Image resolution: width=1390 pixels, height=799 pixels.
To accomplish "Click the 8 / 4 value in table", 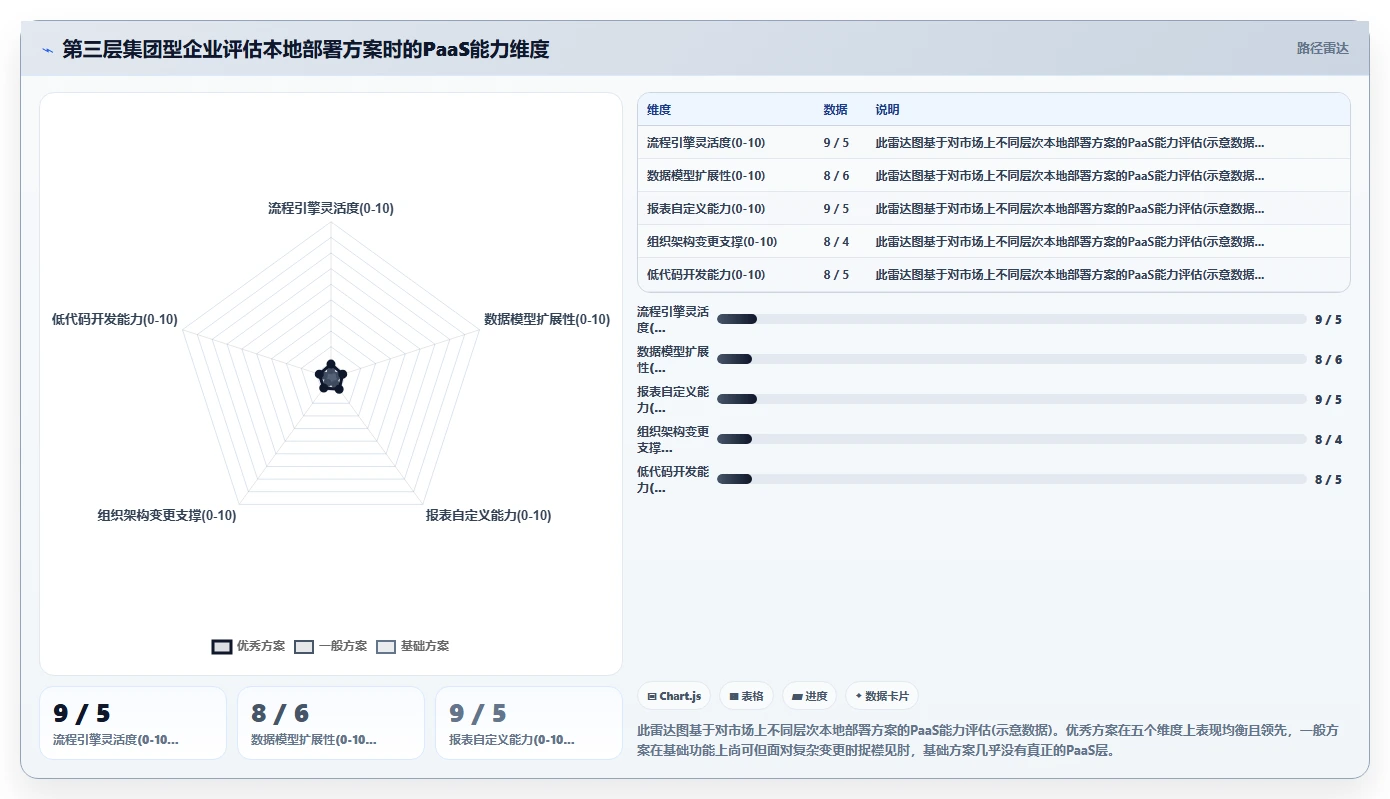I will [x=837, y=242].
